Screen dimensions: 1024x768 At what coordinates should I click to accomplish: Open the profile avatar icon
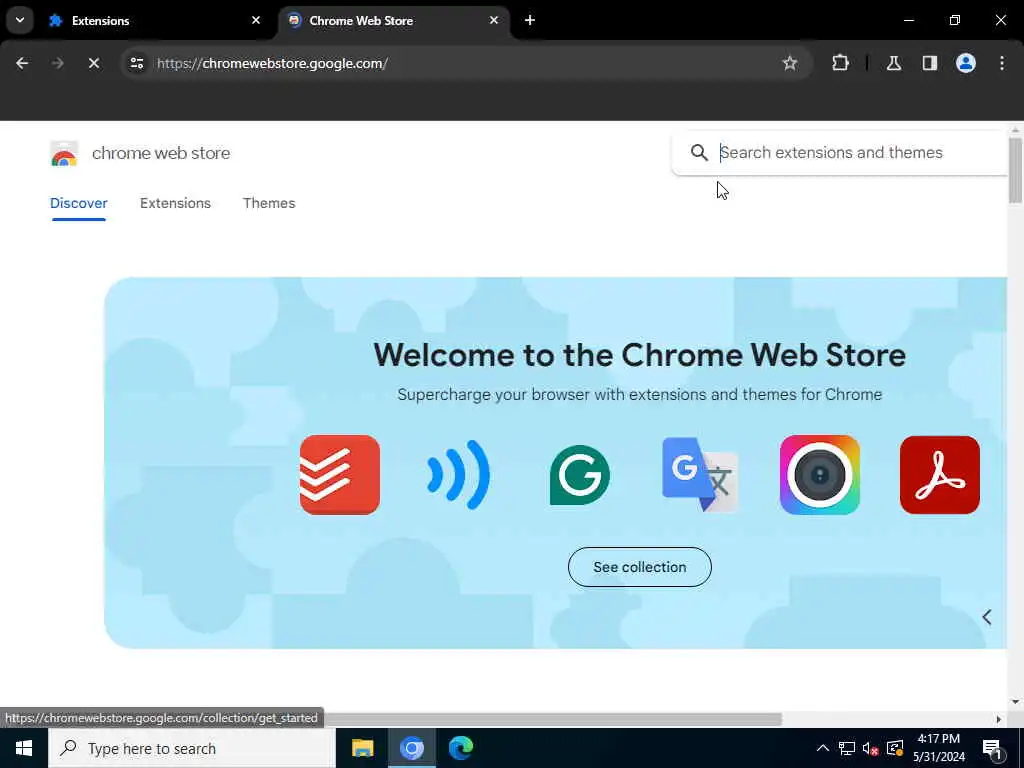pos(966,63)
